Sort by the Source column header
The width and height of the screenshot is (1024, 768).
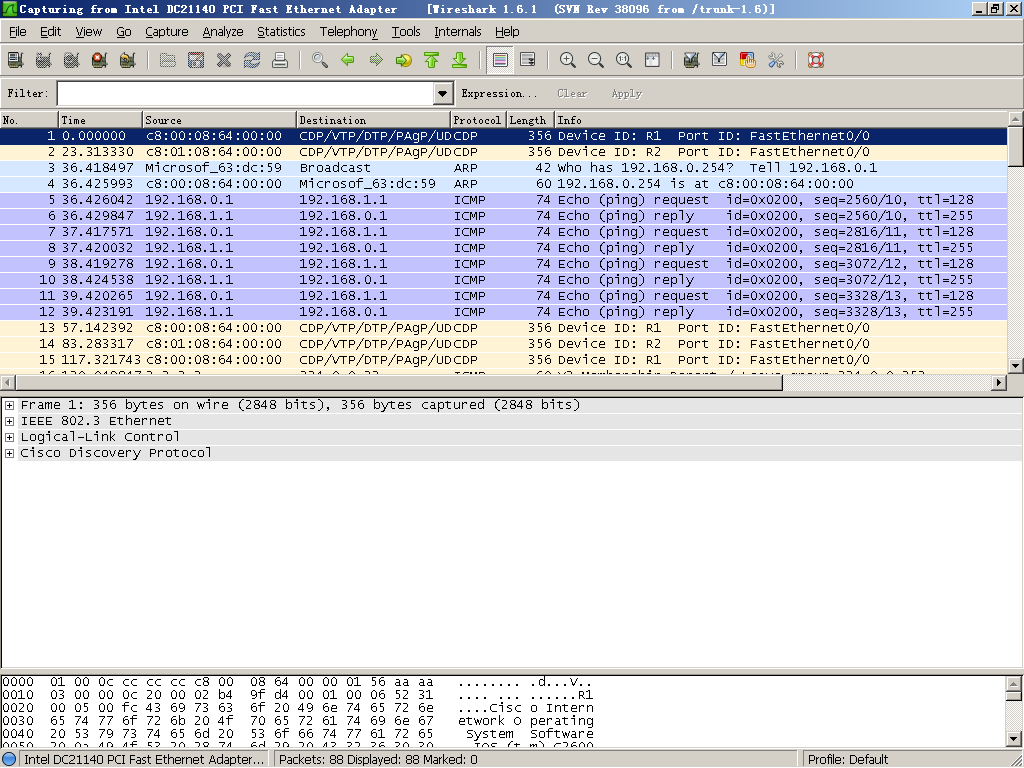coord(219,120)
